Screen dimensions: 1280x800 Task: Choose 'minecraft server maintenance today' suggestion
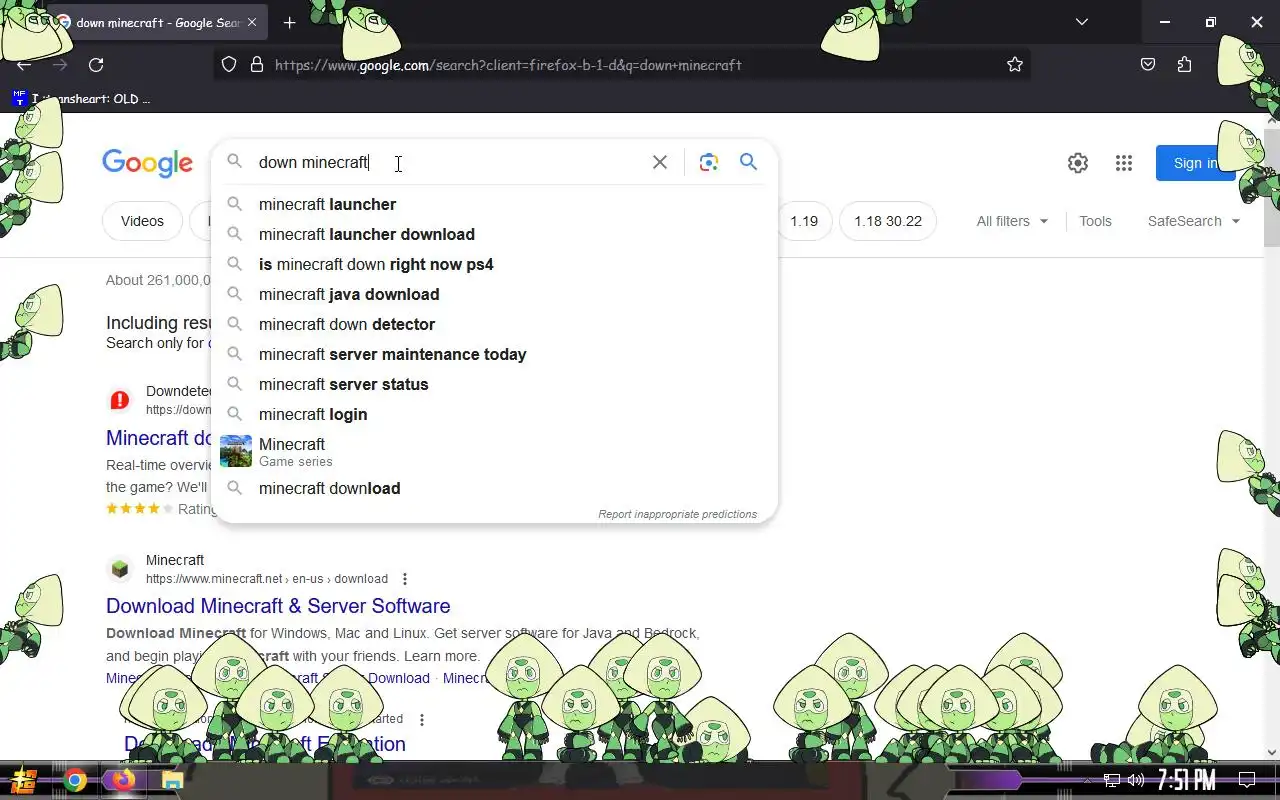pos(495,354)
